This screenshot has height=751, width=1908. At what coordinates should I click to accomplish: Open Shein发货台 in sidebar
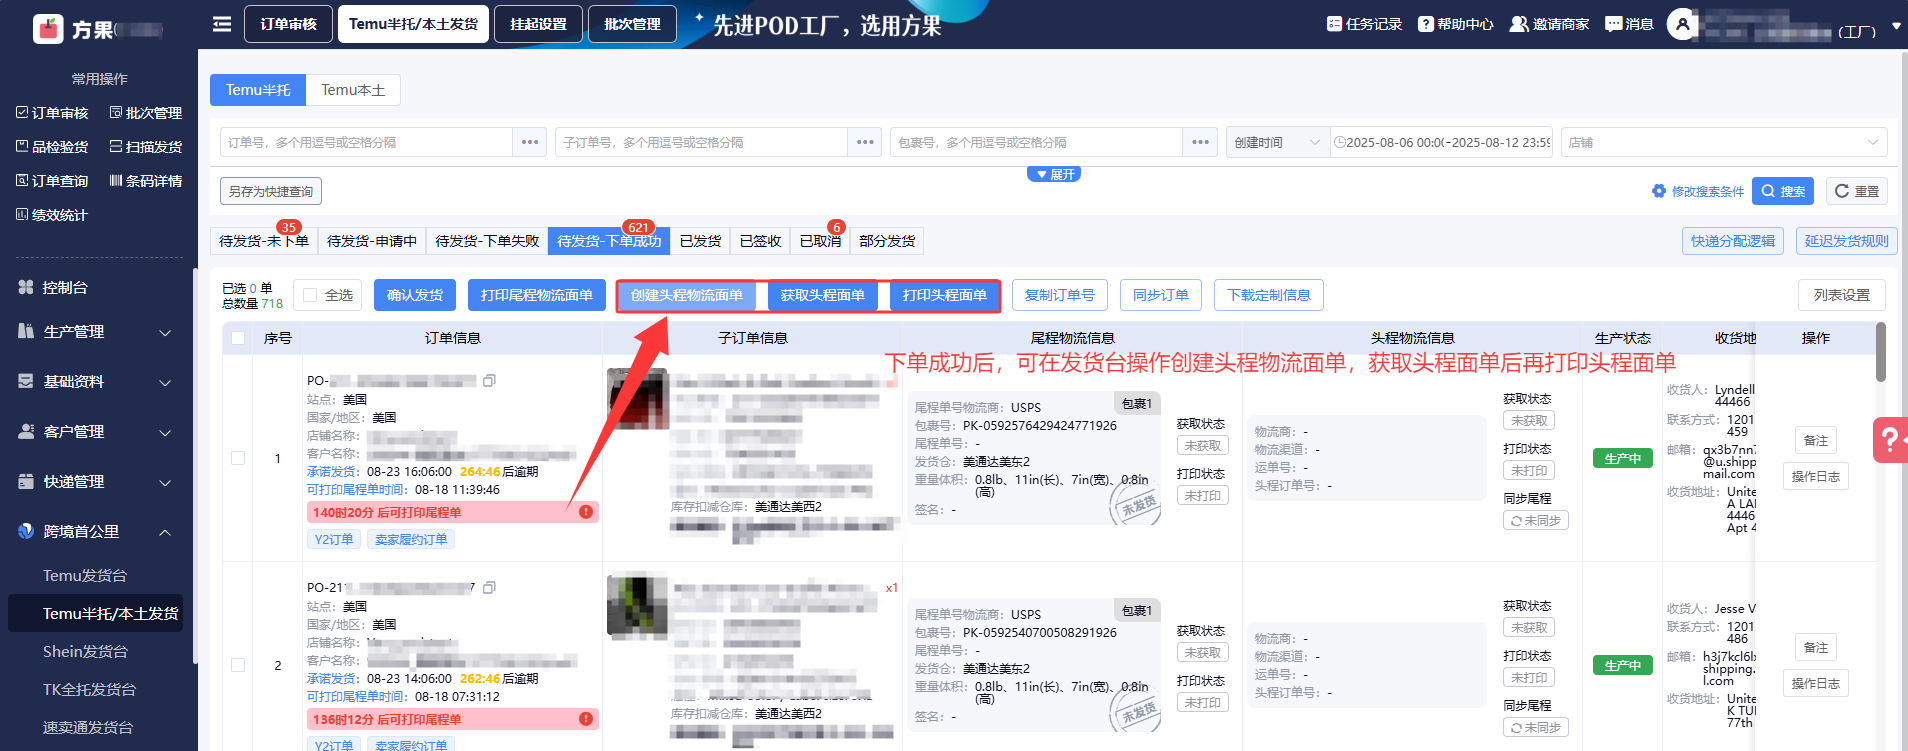point(85,652)
